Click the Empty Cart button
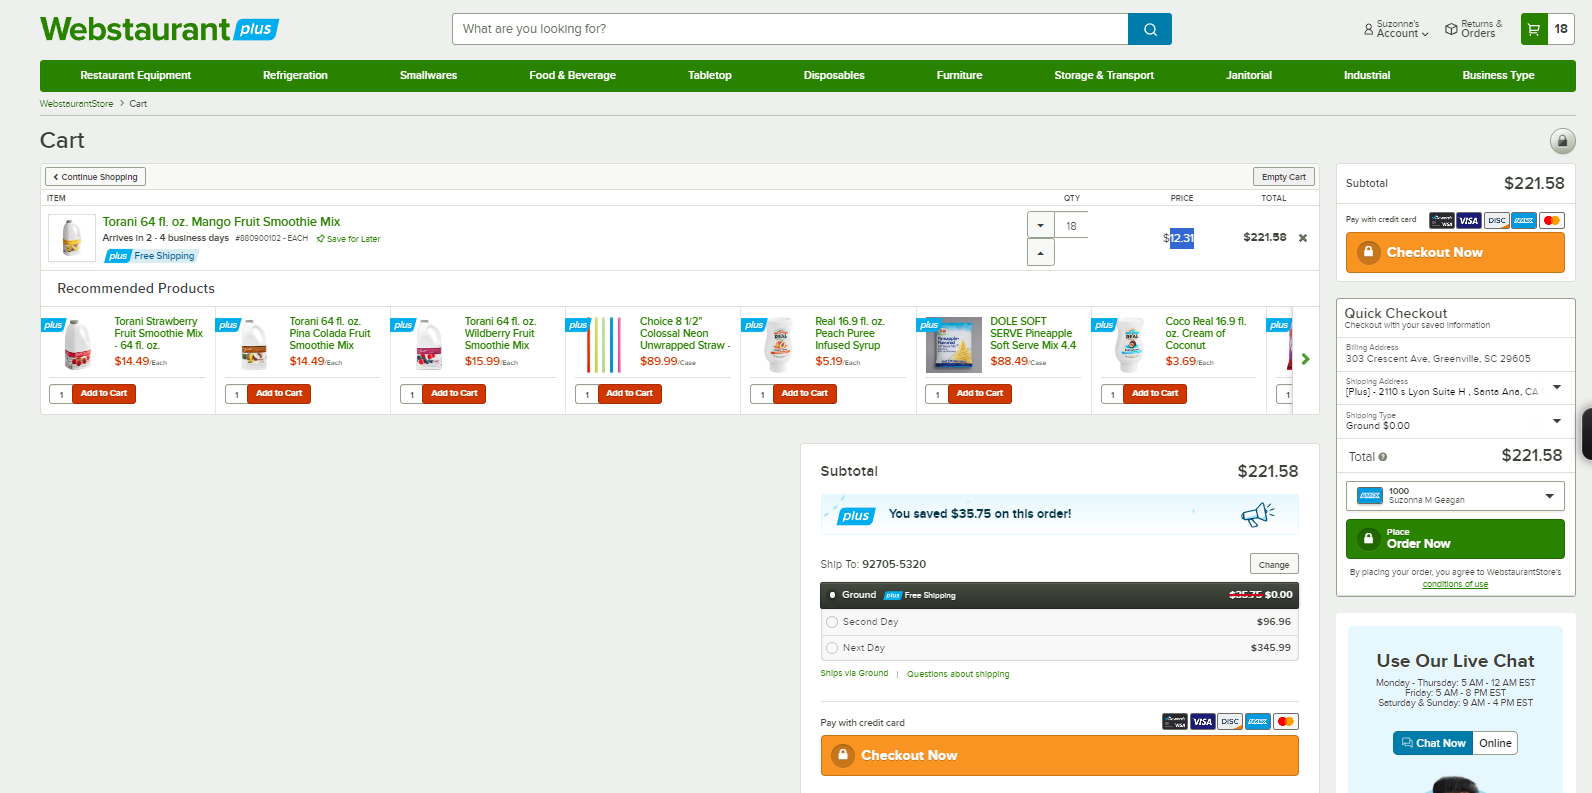The width and height of the screenshot is (1592, 793). point(1283,177)
